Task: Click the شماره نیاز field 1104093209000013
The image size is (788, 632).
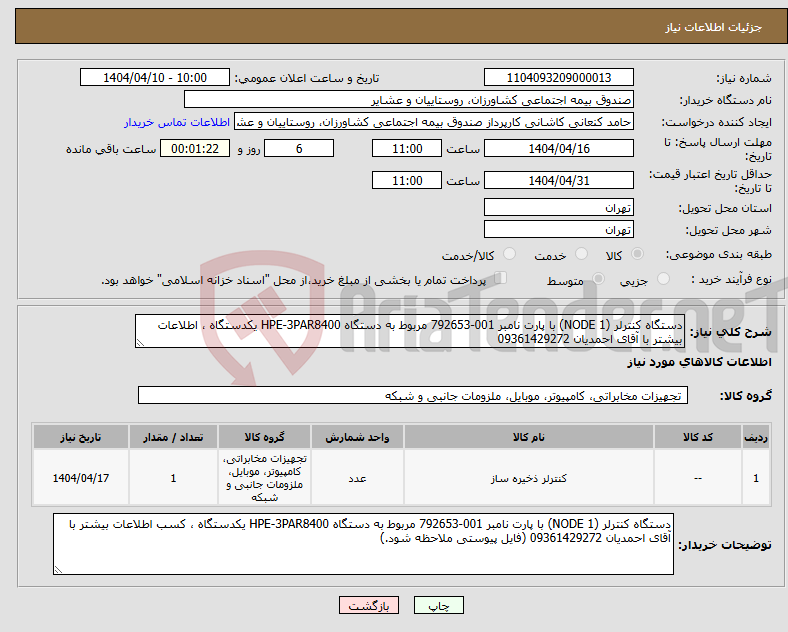Action: (559, 78)
